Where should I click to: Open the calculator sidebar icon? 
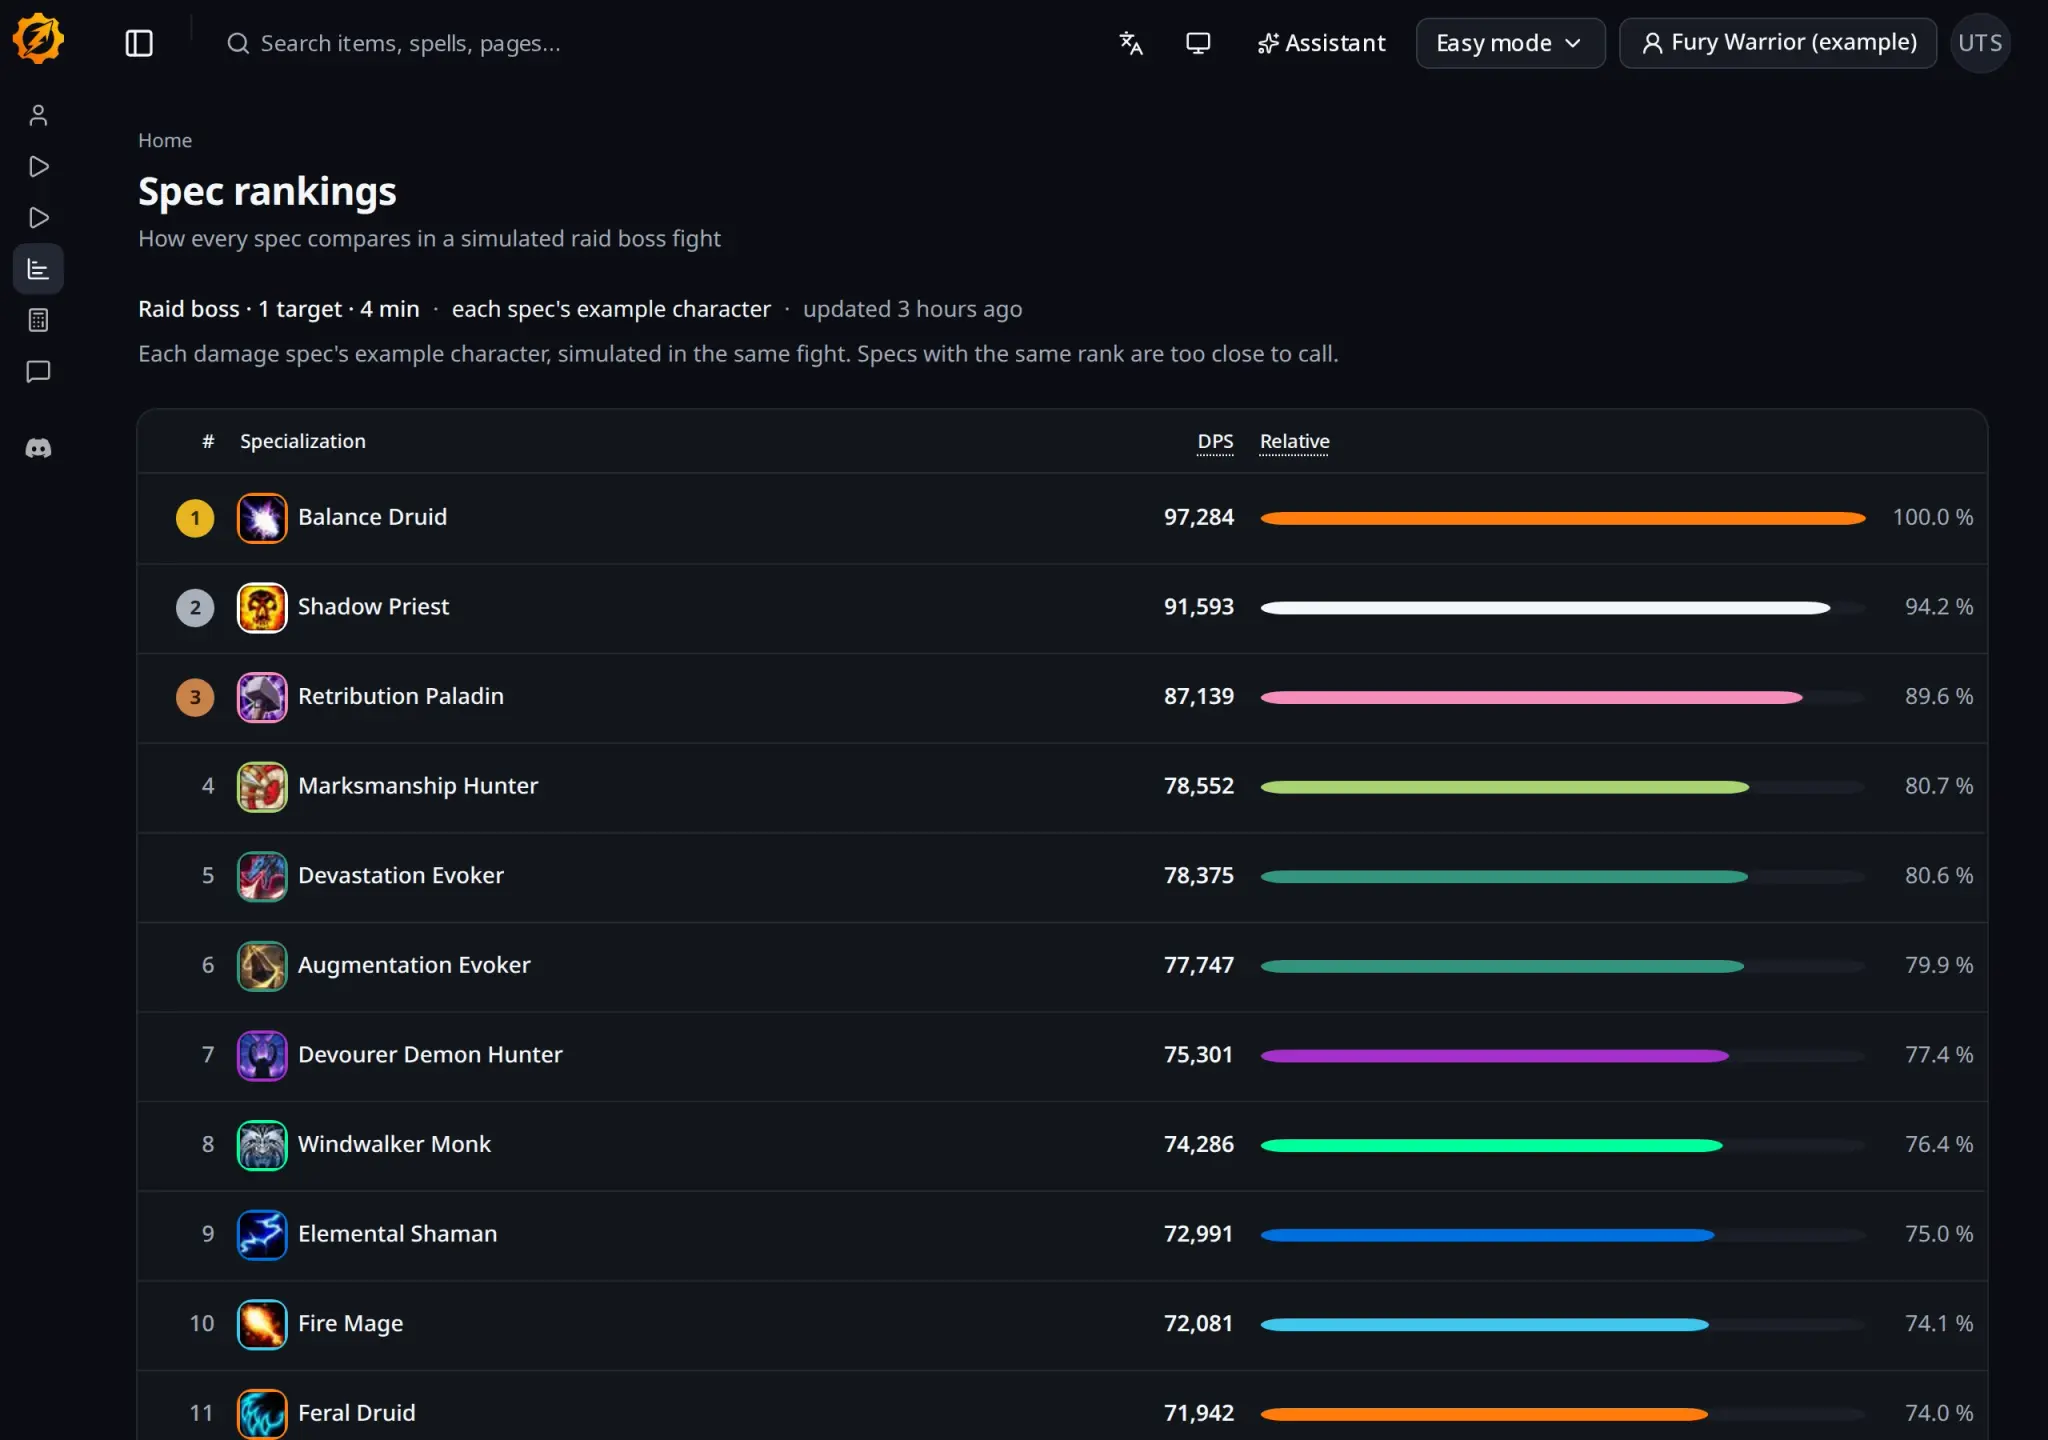click(x=38, y=320)
